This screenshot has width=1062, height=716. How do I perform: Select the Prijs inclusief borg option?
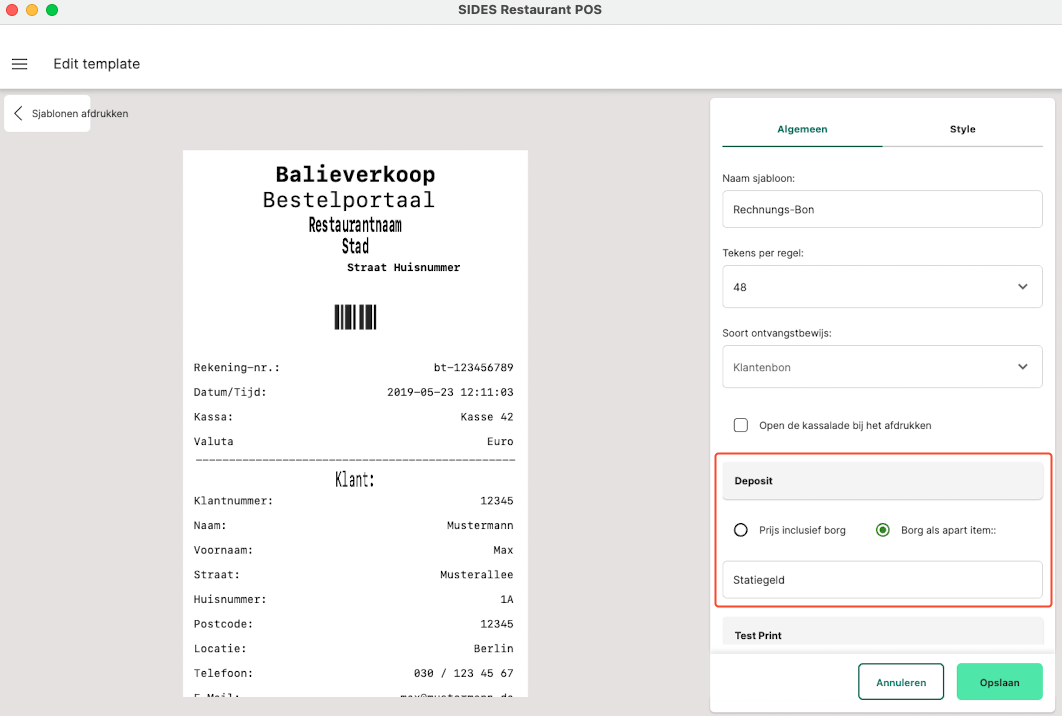click(741, 530)
